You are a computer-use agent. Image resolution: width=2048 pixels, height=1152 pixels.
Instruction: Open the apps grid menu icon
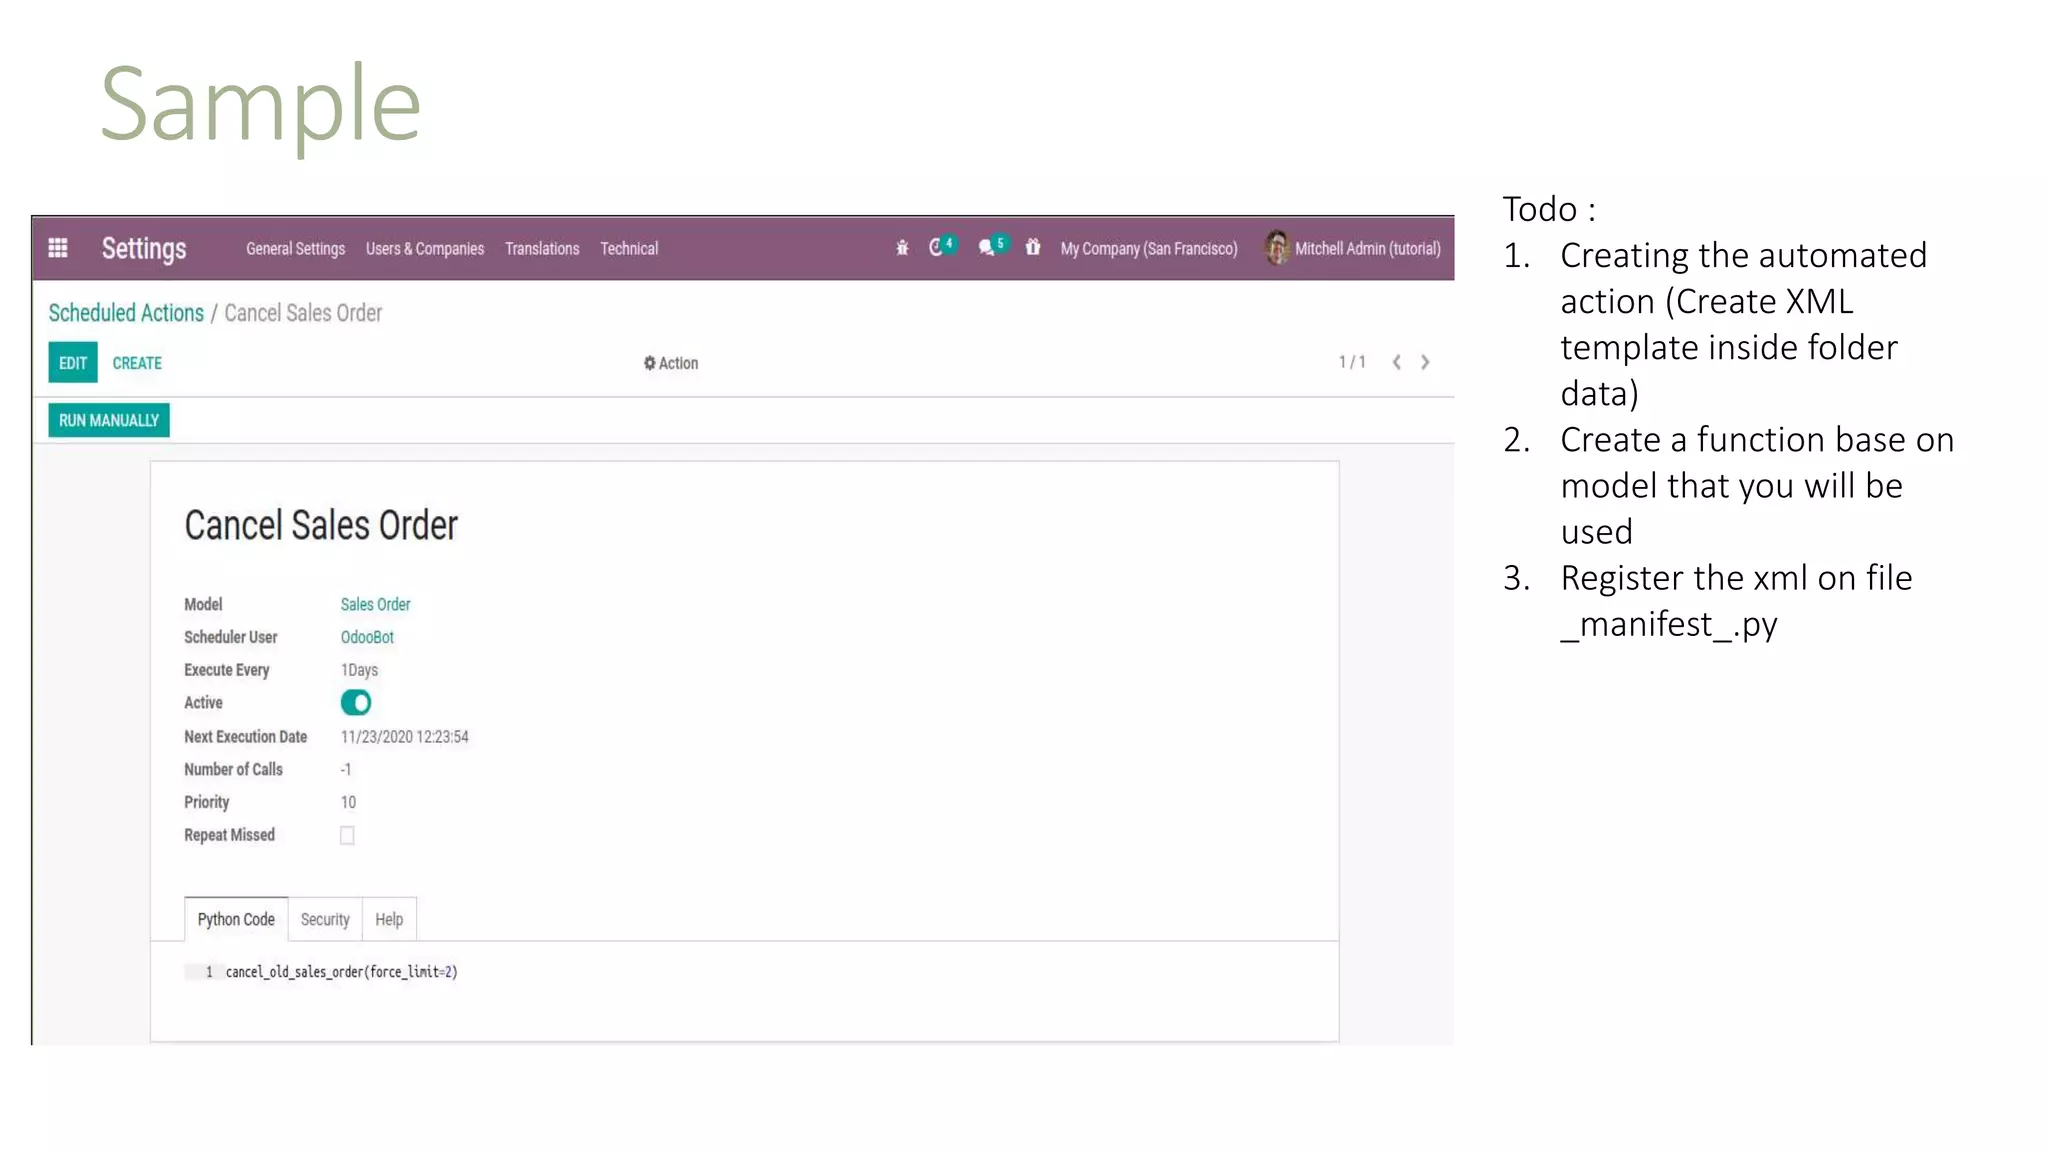(x=58, y=248)
